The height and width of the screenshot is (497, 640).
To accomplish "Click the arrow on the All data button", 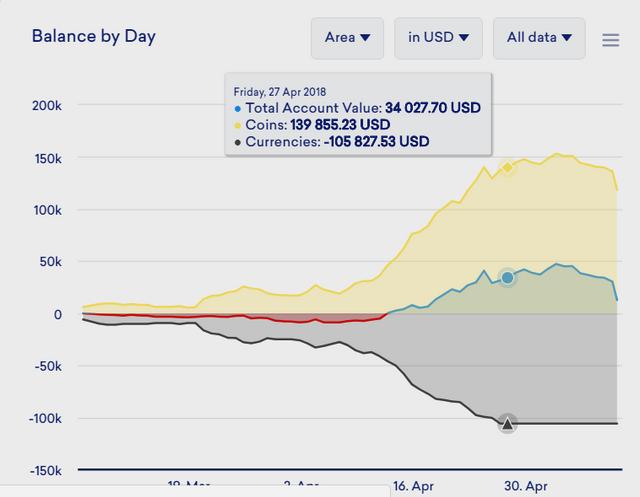I will pyautogui.click(x=567, y=38).
